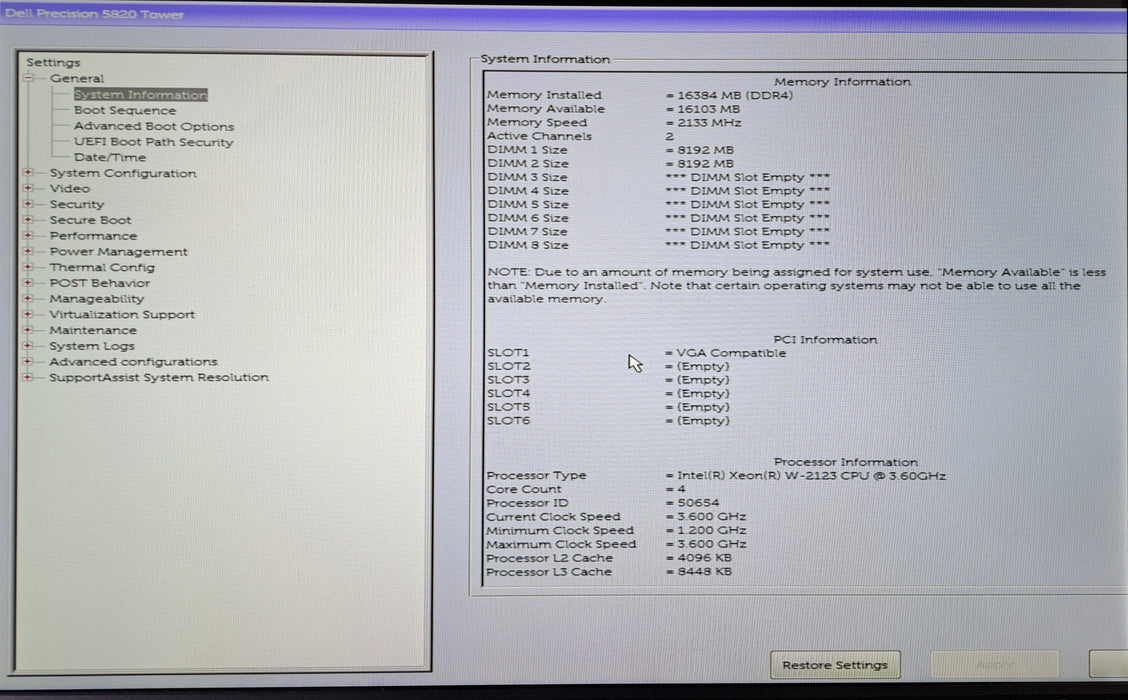Expand the Advanced configurations node
This screenshot has height=700, width=1128.
tap(28, 361)
